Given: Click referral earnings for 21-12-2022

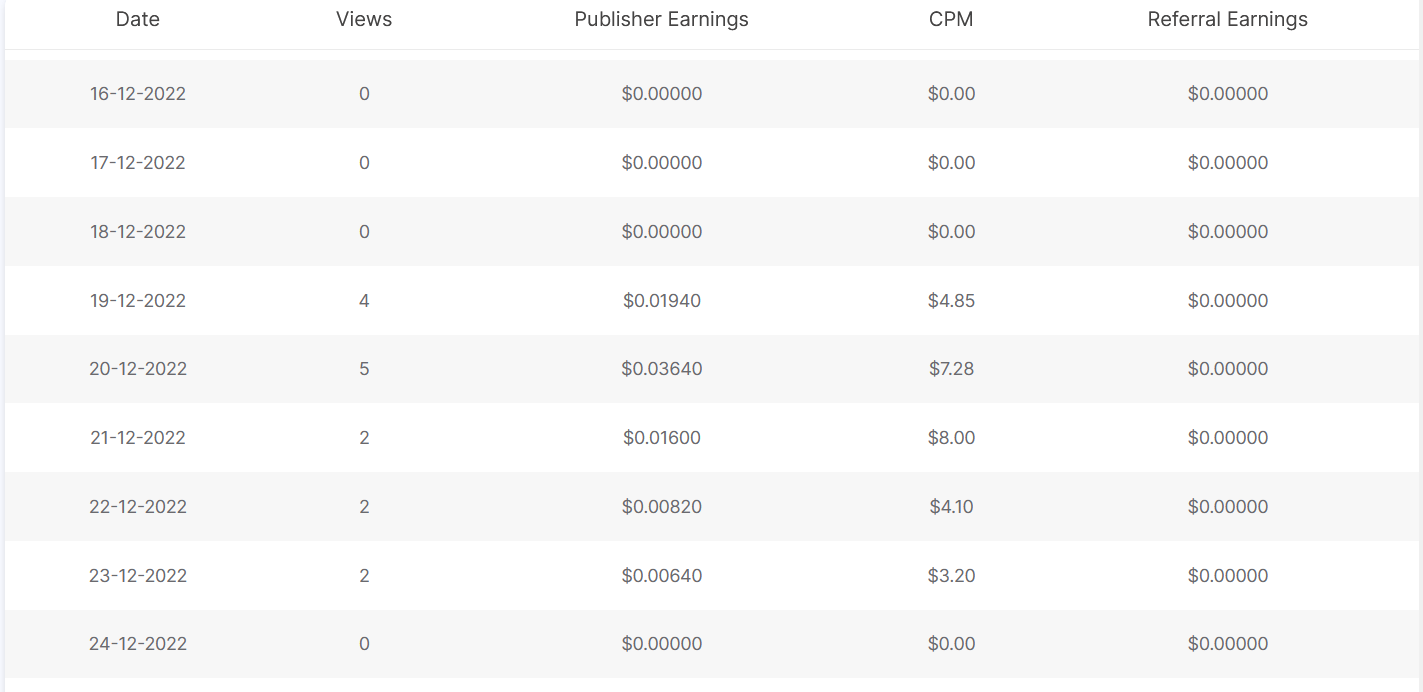Looking at the screenshot, I should (x=1228, y=438).
